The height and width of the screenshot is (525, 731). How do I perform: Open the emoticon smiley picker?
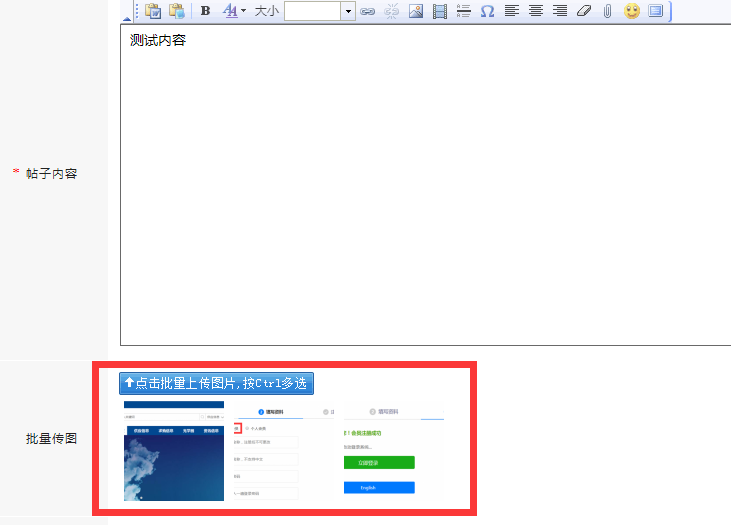[x=631, y=11]
